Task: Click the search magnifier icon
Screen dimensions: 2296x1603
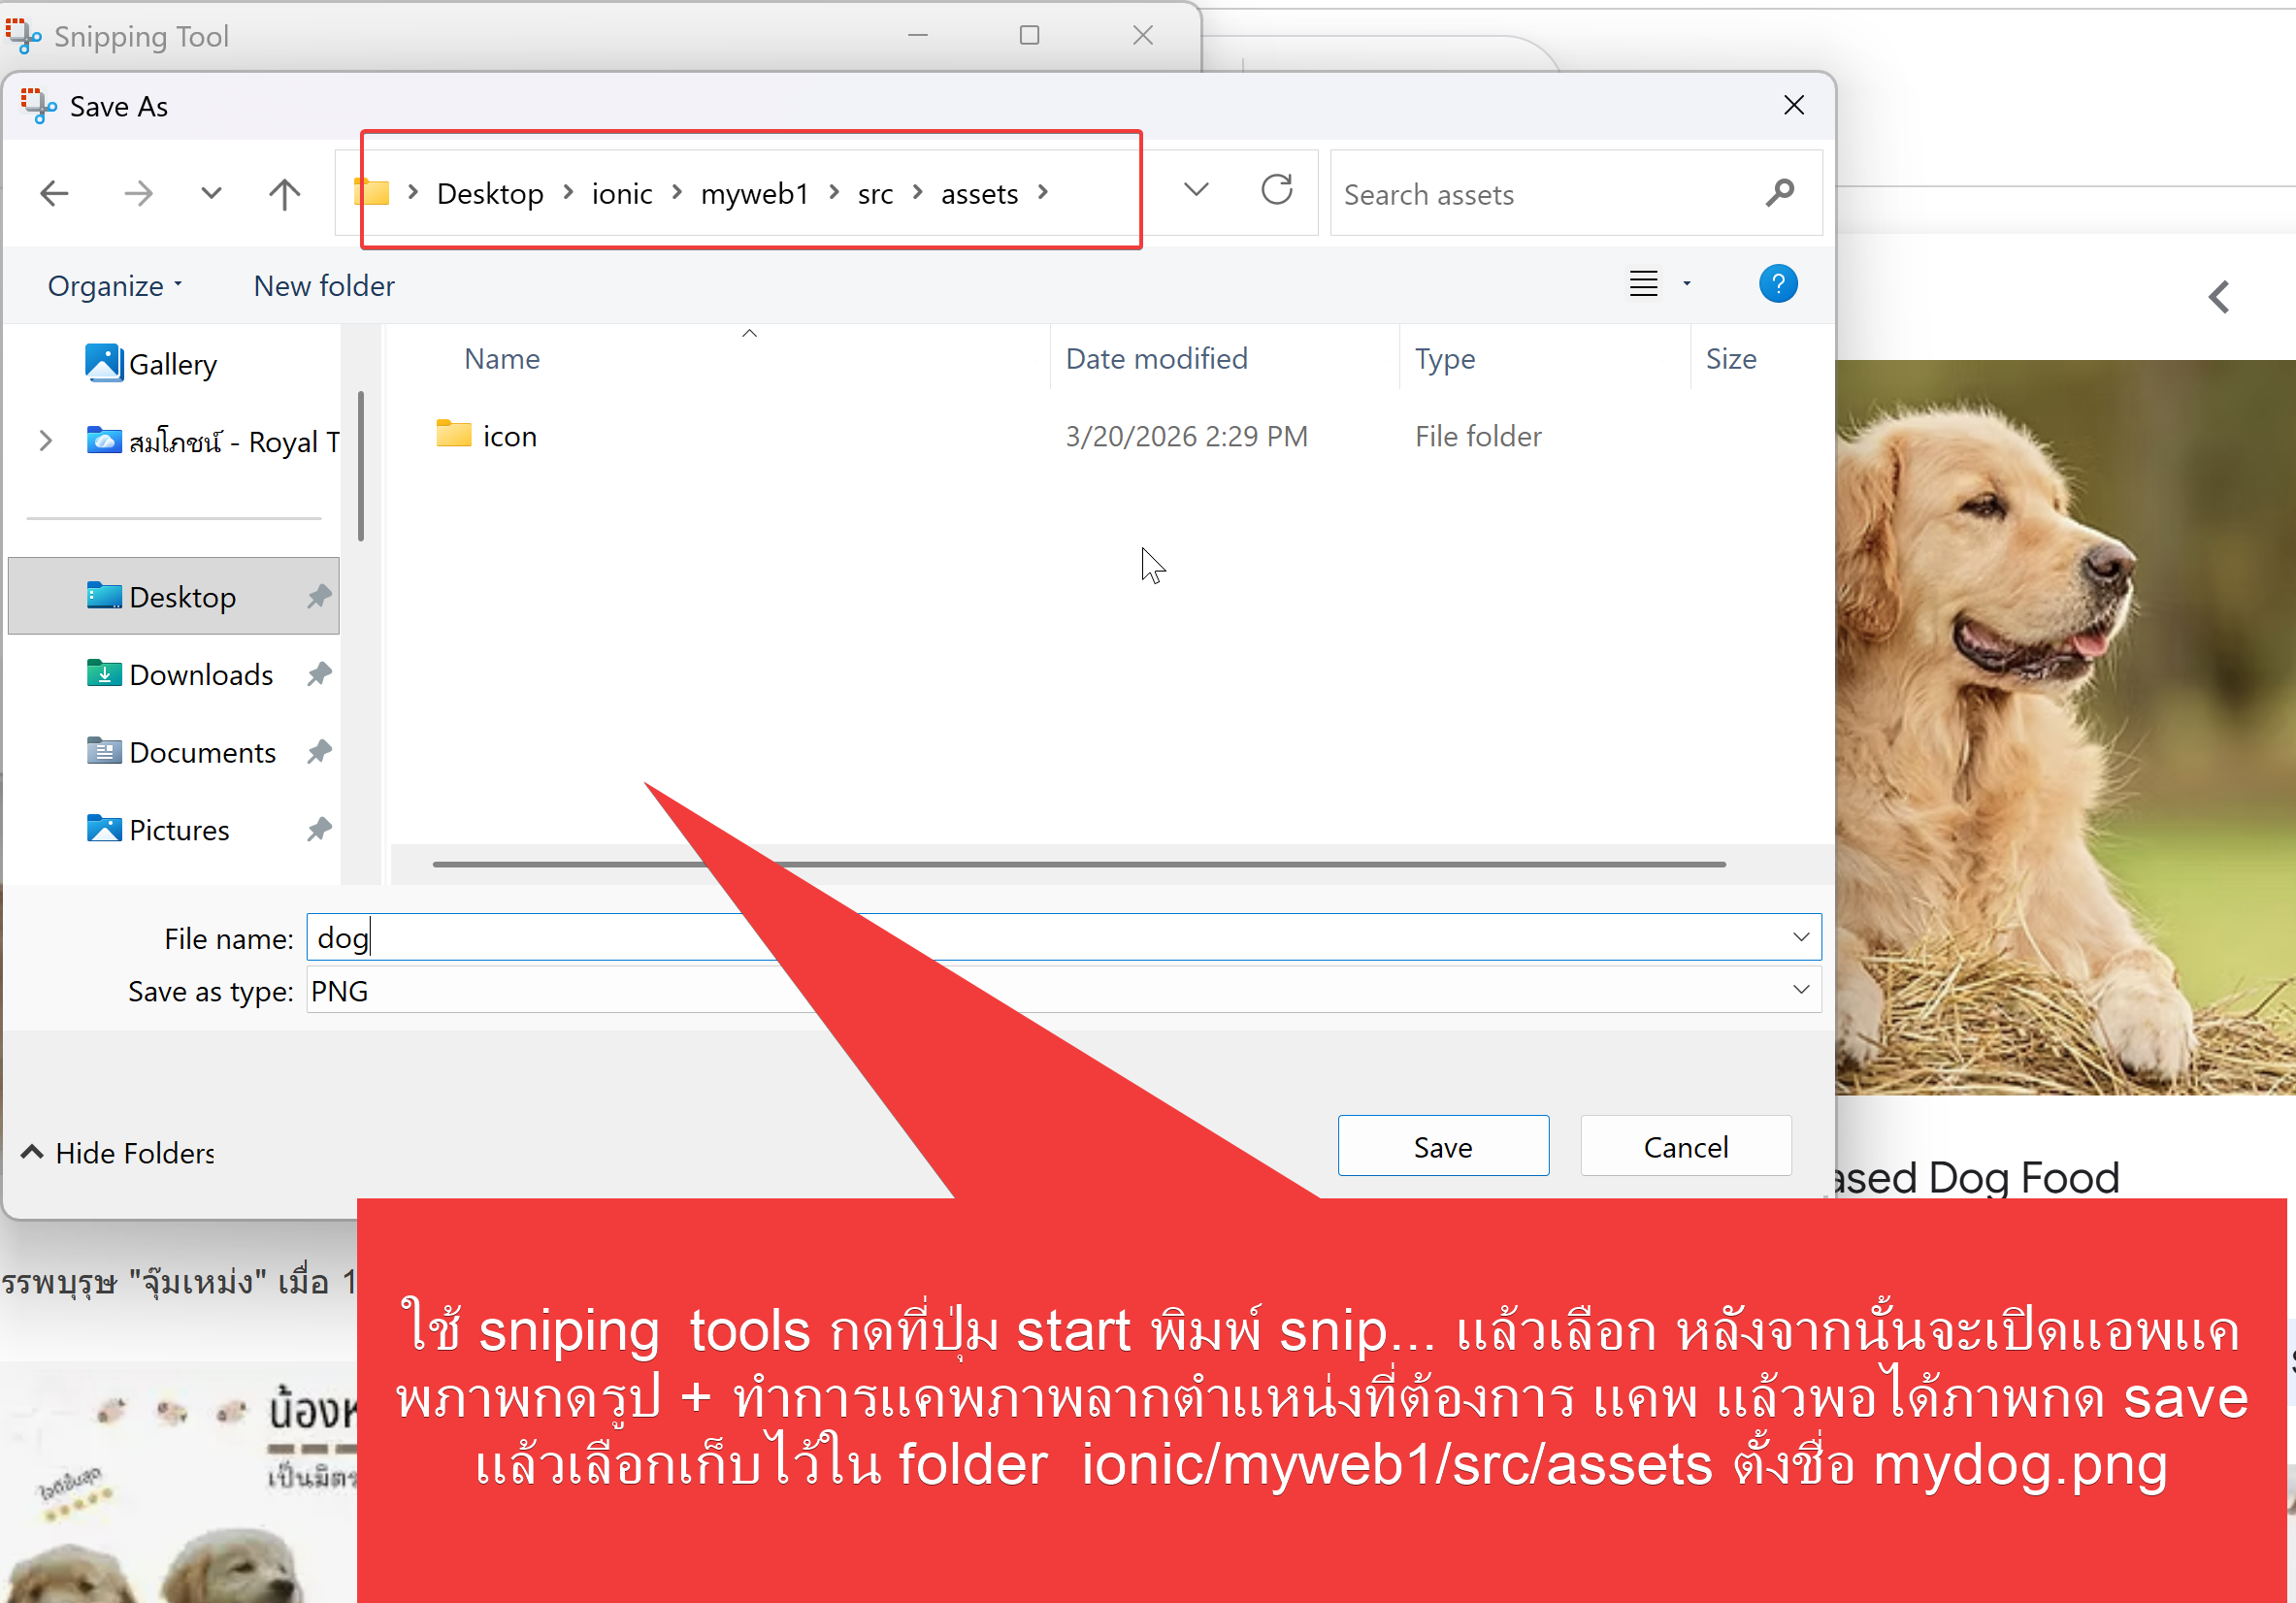Action: 1780,192
